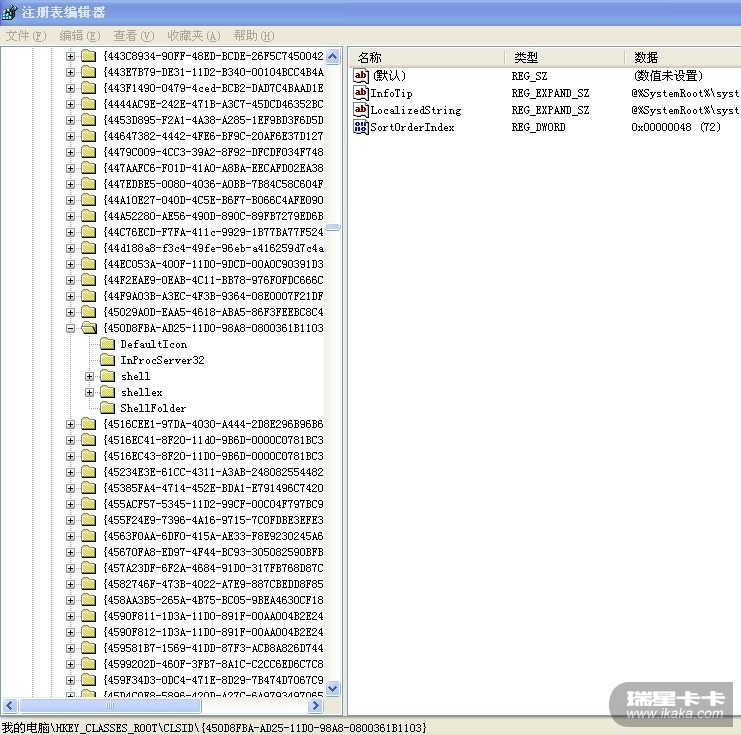Collapse the {450D8FBA-AD25 key
Image resolution: width=741 pixels, height=735 pixels.
(70, 328)
